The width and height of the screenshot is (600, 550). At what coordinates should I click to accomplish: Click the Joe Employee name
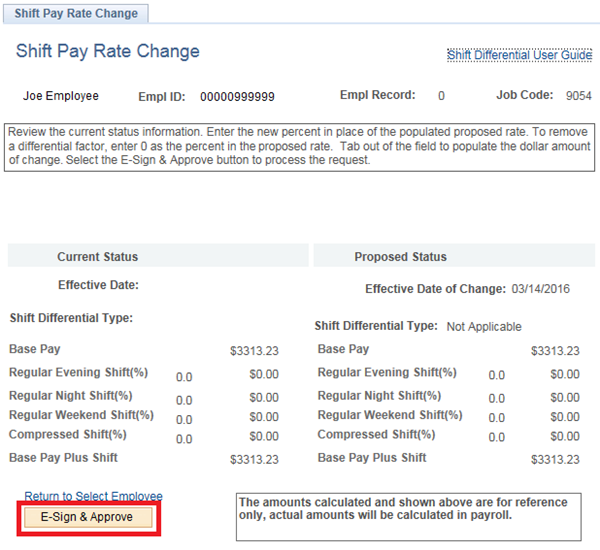click(61, 96)
